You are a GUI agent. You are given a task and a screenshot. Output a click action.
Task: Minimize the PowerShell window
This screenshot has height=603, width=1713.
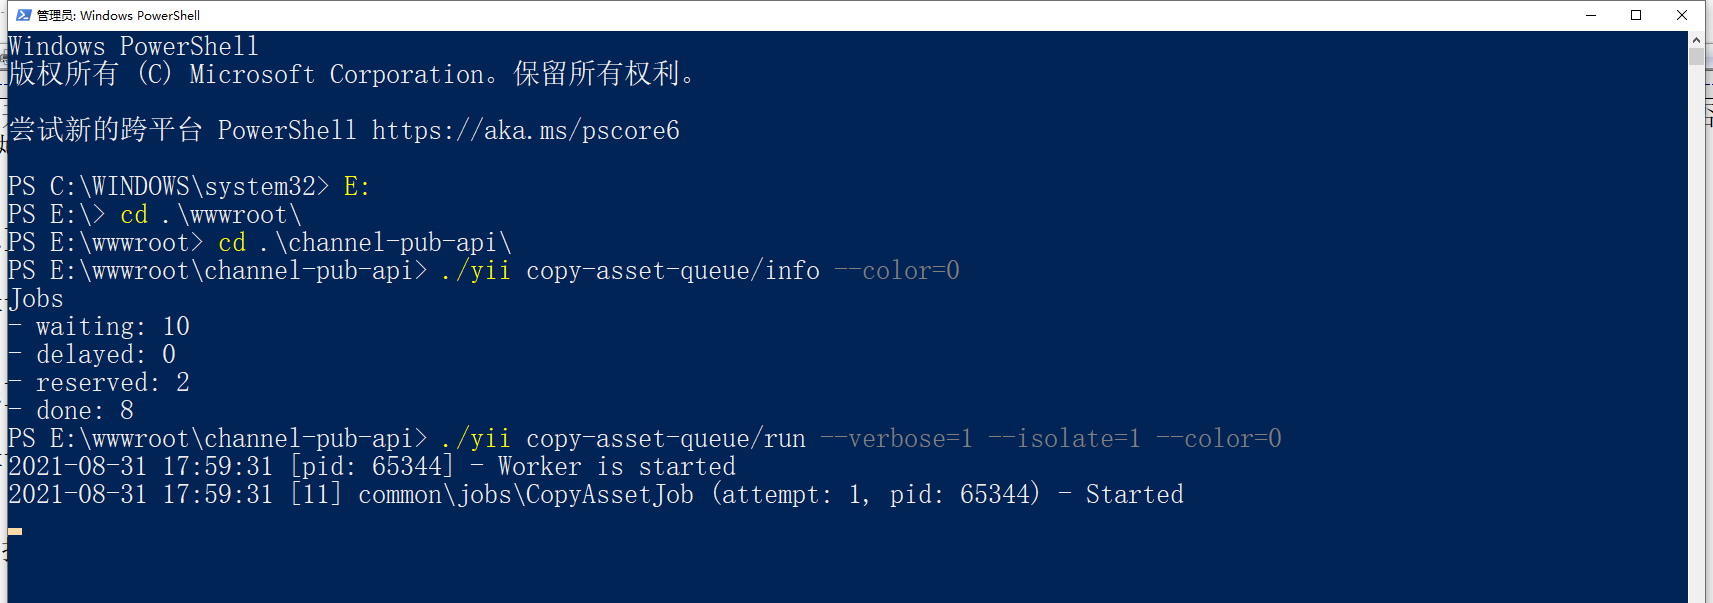(x=1590, y=15)
